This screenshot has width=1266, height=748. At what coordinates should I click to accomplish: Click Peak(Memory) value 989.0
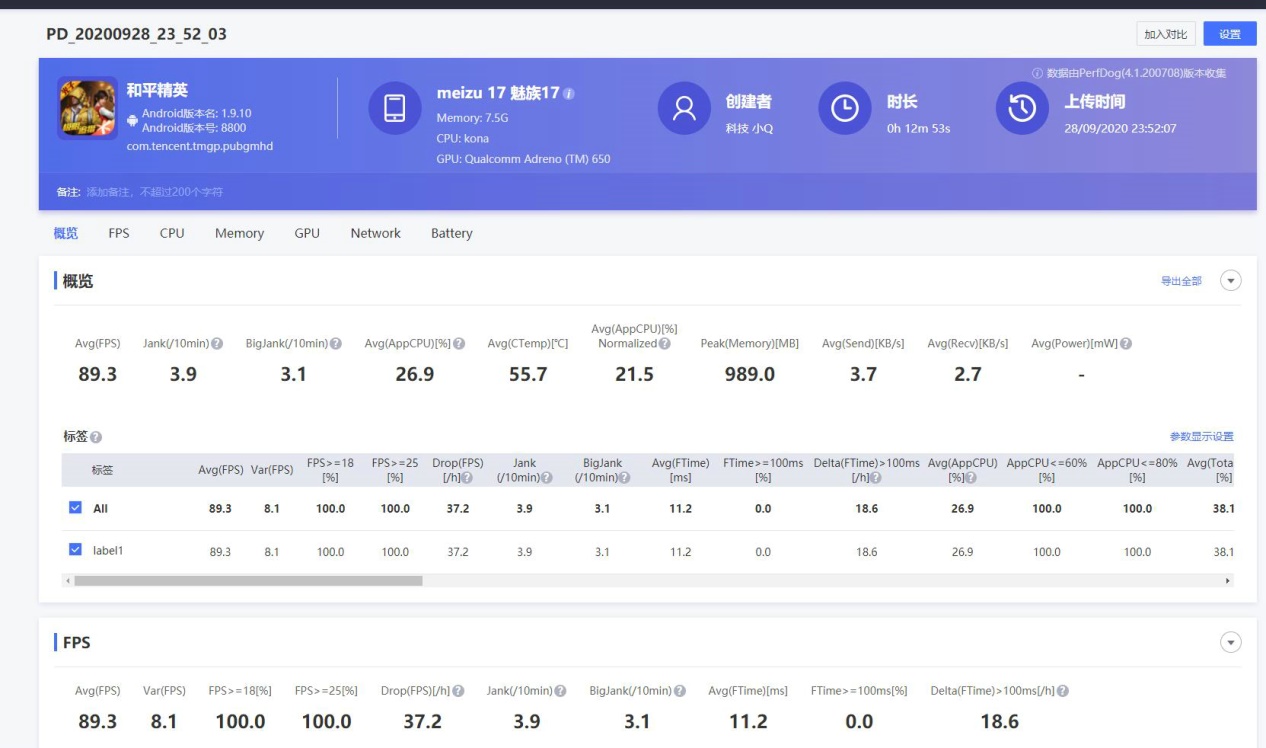point(749,375)
